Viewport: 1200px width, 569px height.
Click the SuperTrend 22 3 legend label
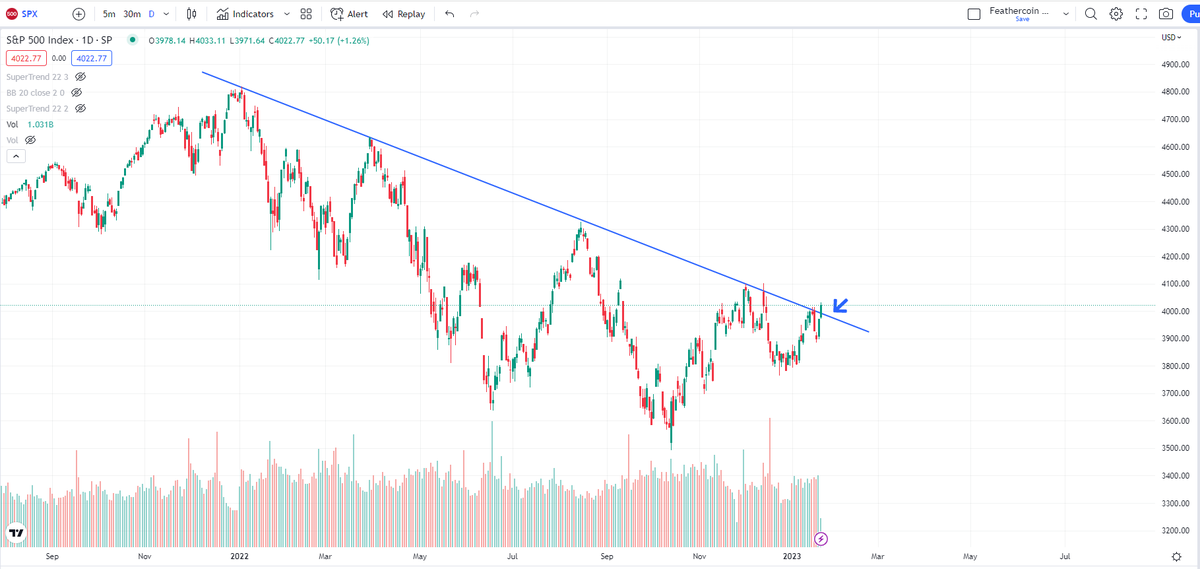(x=38, y=76)
